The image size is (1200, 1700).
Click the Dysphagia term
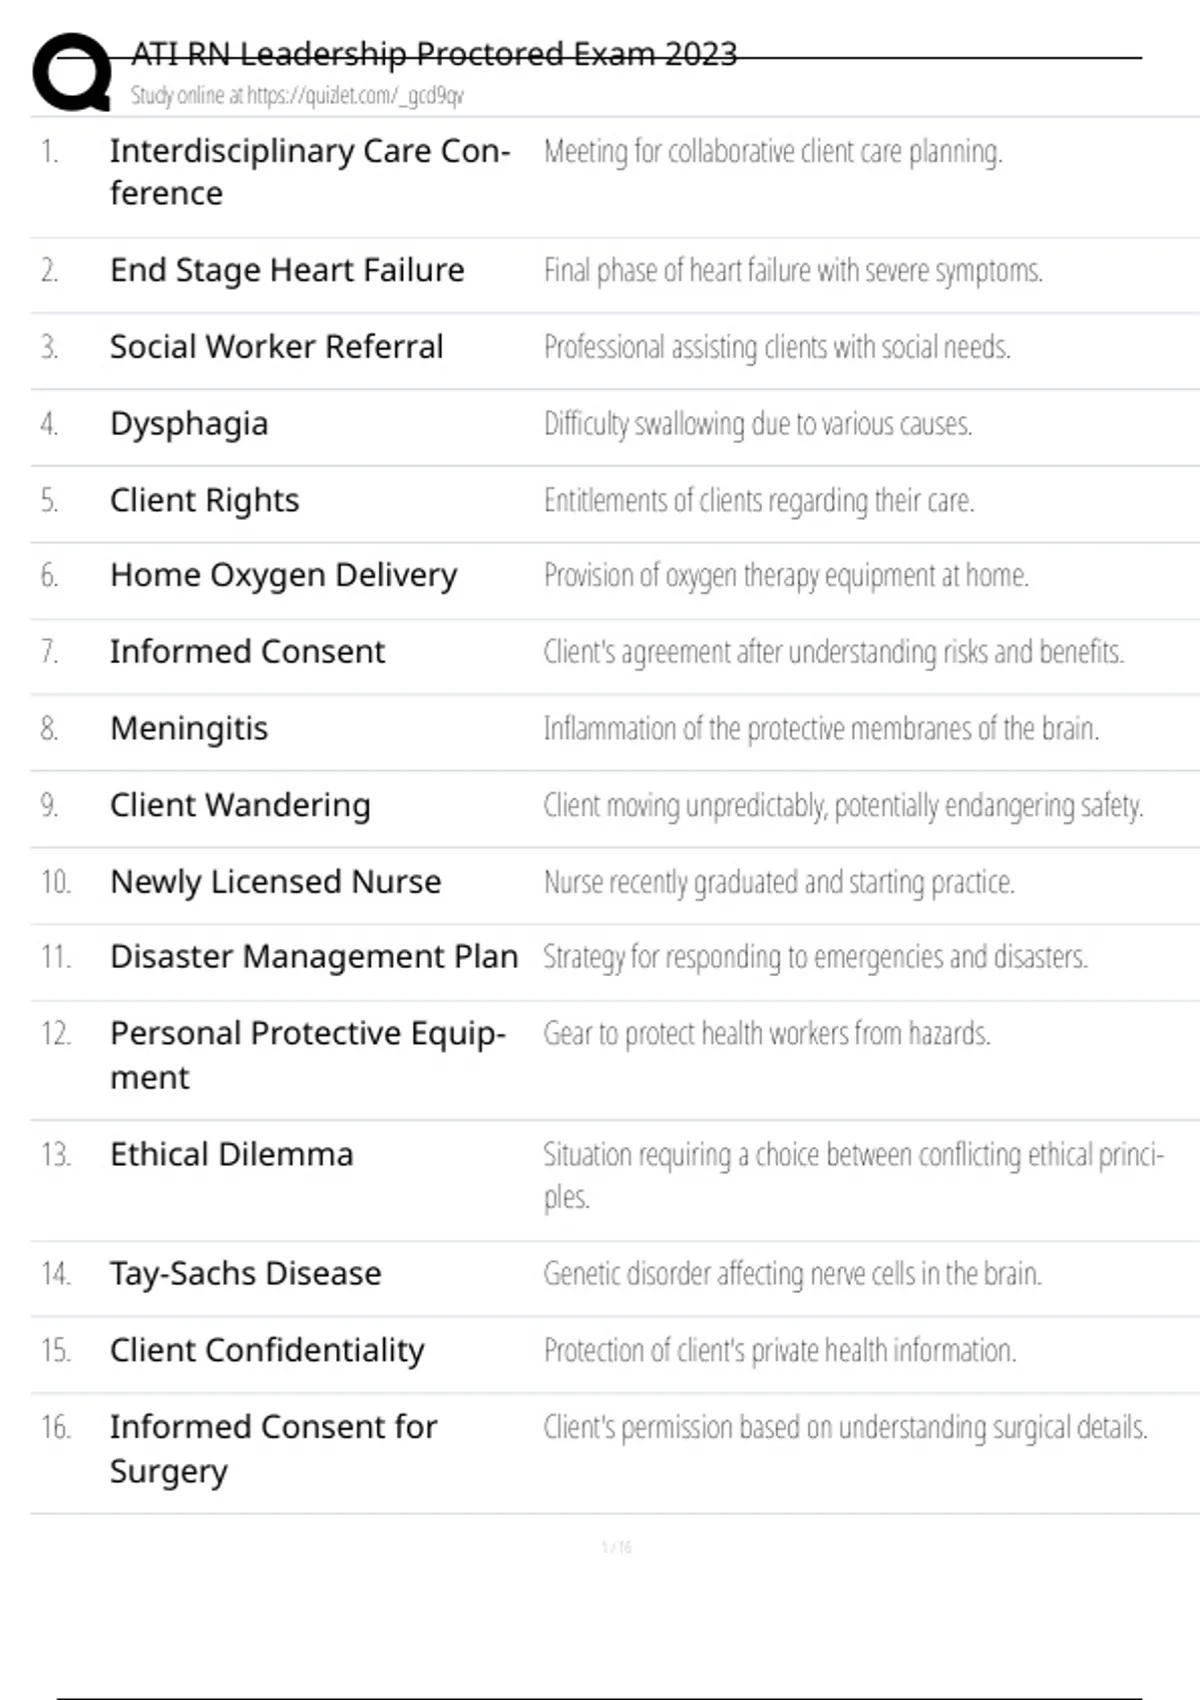point(189,424)
